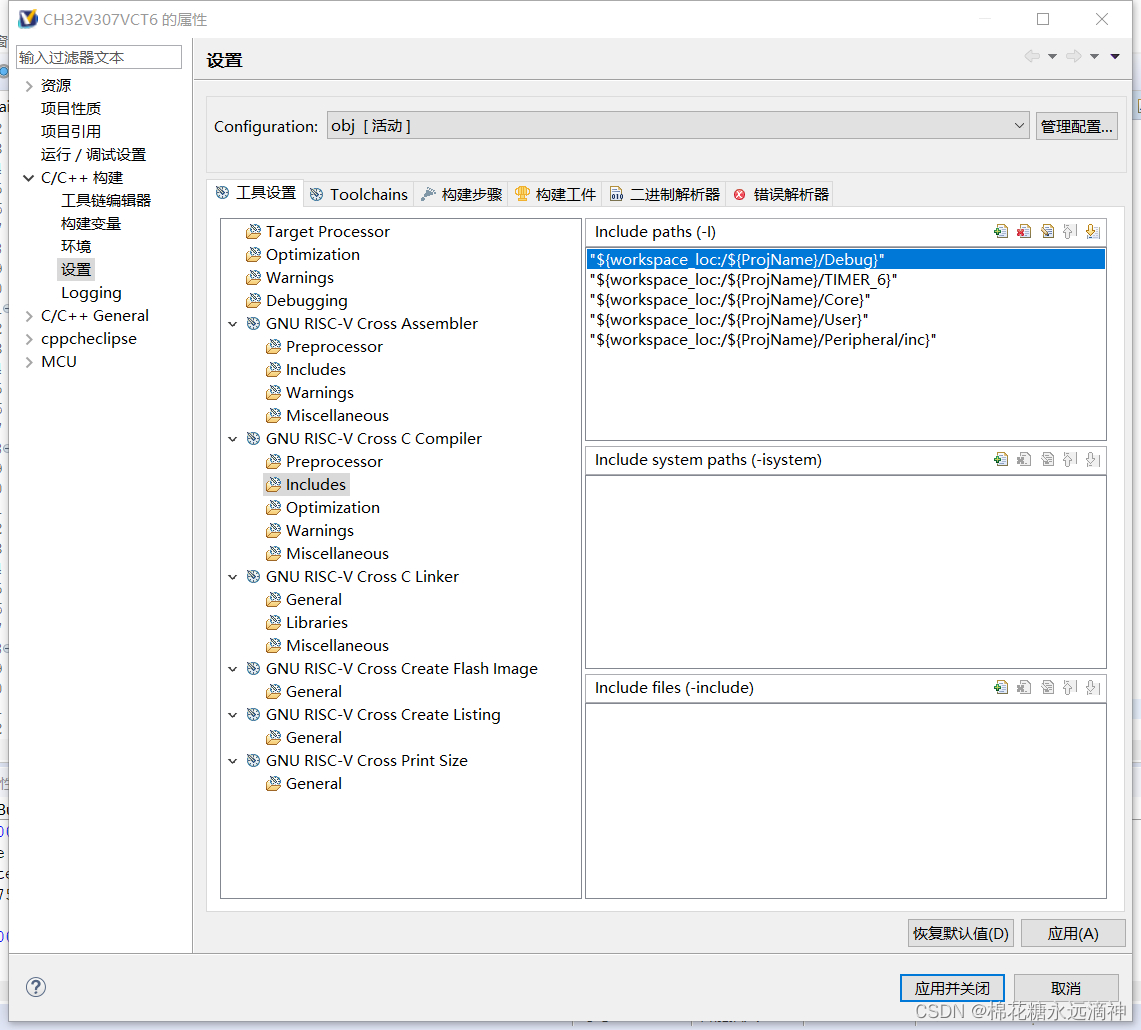The height and width of the screenshot is (1030, 1141).
Task: Expand the MCU tree node
Action: coord(29,362)
